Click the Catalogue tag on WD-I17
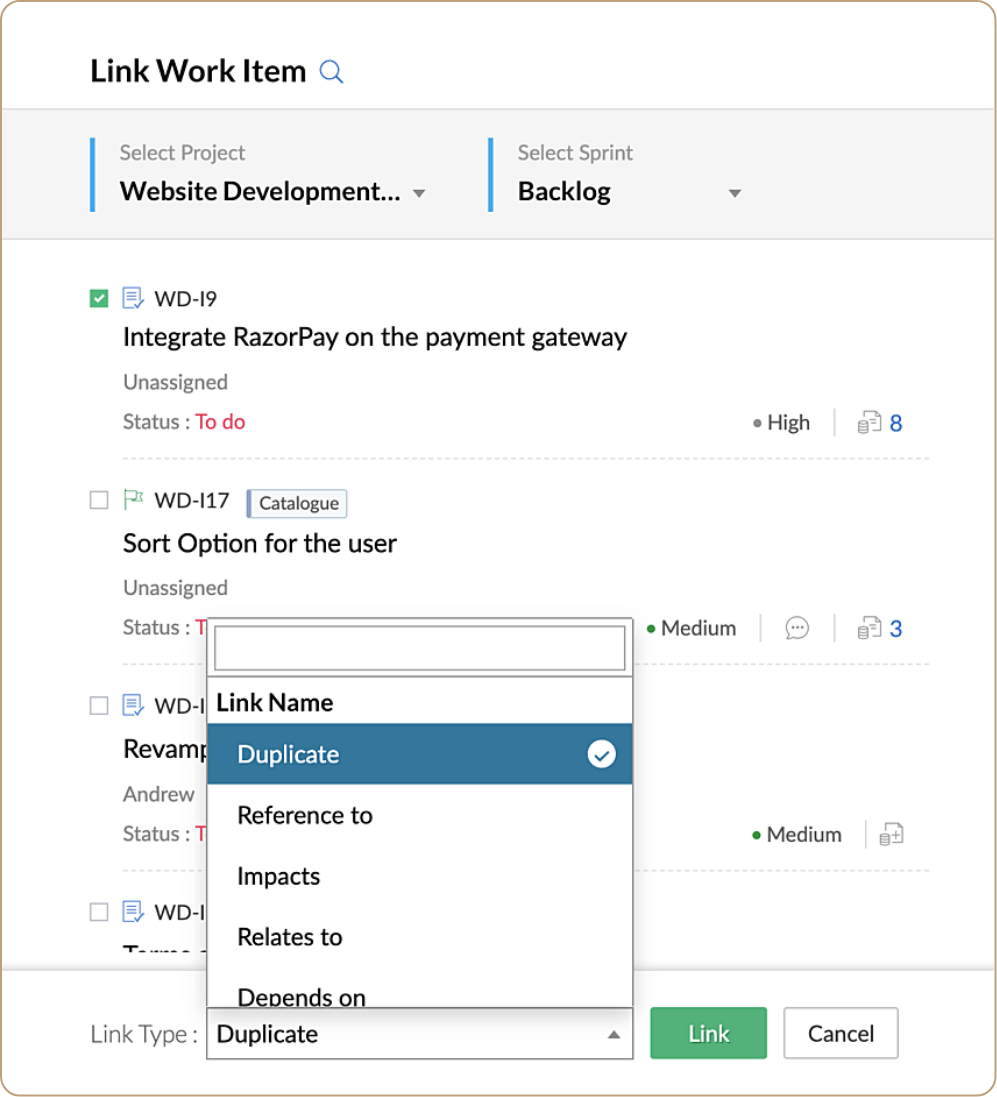Viewport: 997px width, 1097px height. [298, 503]
